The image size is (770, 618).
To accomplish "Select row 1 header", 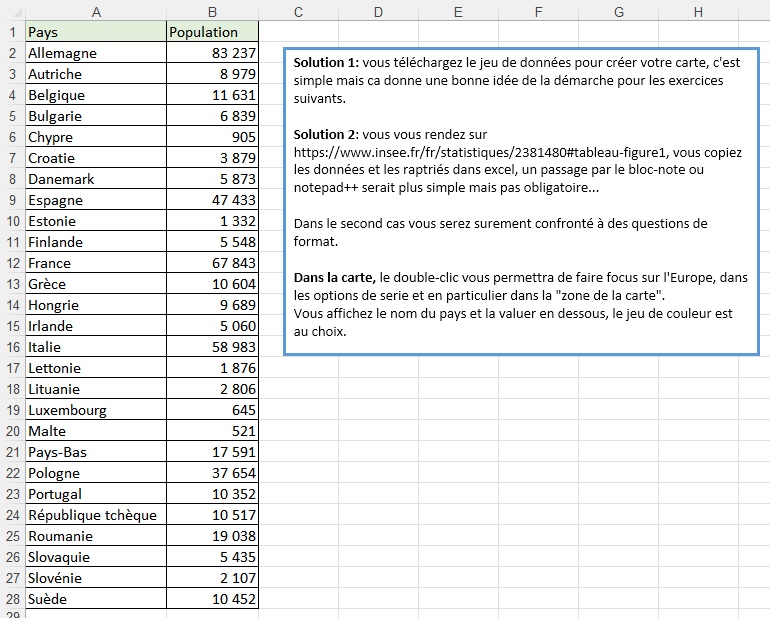I will (12, 32).
